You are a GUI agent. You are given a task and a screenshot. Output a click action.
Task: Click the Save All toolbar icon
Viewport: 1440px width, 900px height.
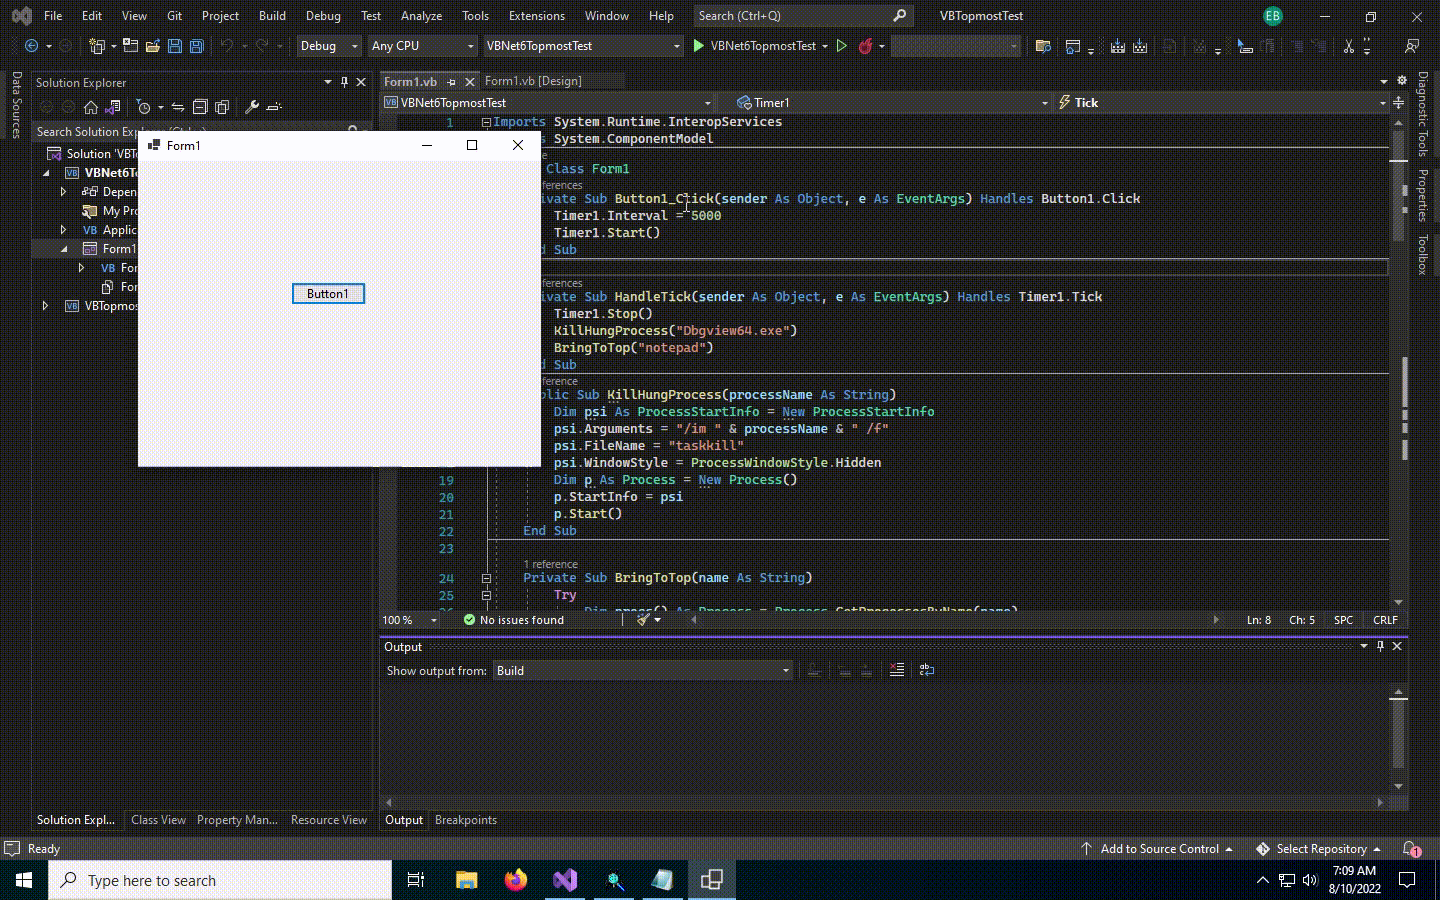197,46
